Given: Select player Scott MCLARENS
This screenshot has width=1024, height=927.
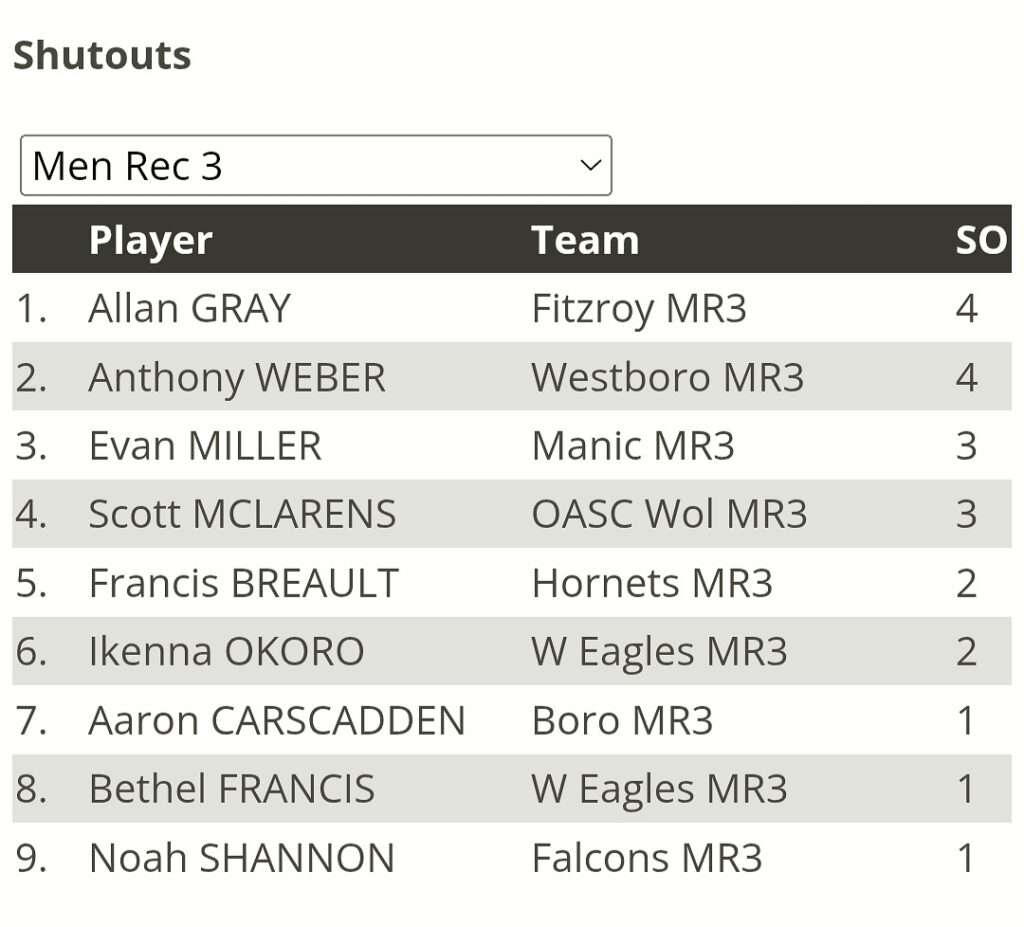Looking at the screenshot, I should pos(242,515).
